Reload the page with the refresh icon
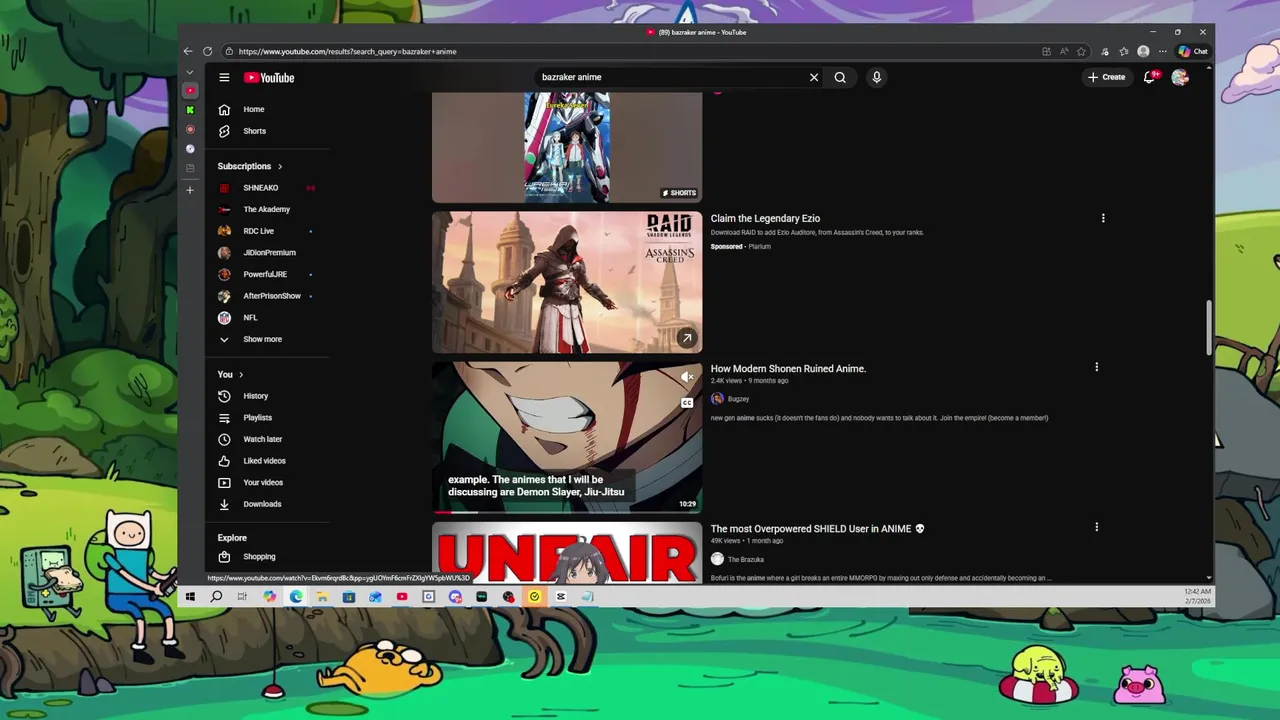The height and width of the screenshot is (720, 1280). tap(207, 51)
